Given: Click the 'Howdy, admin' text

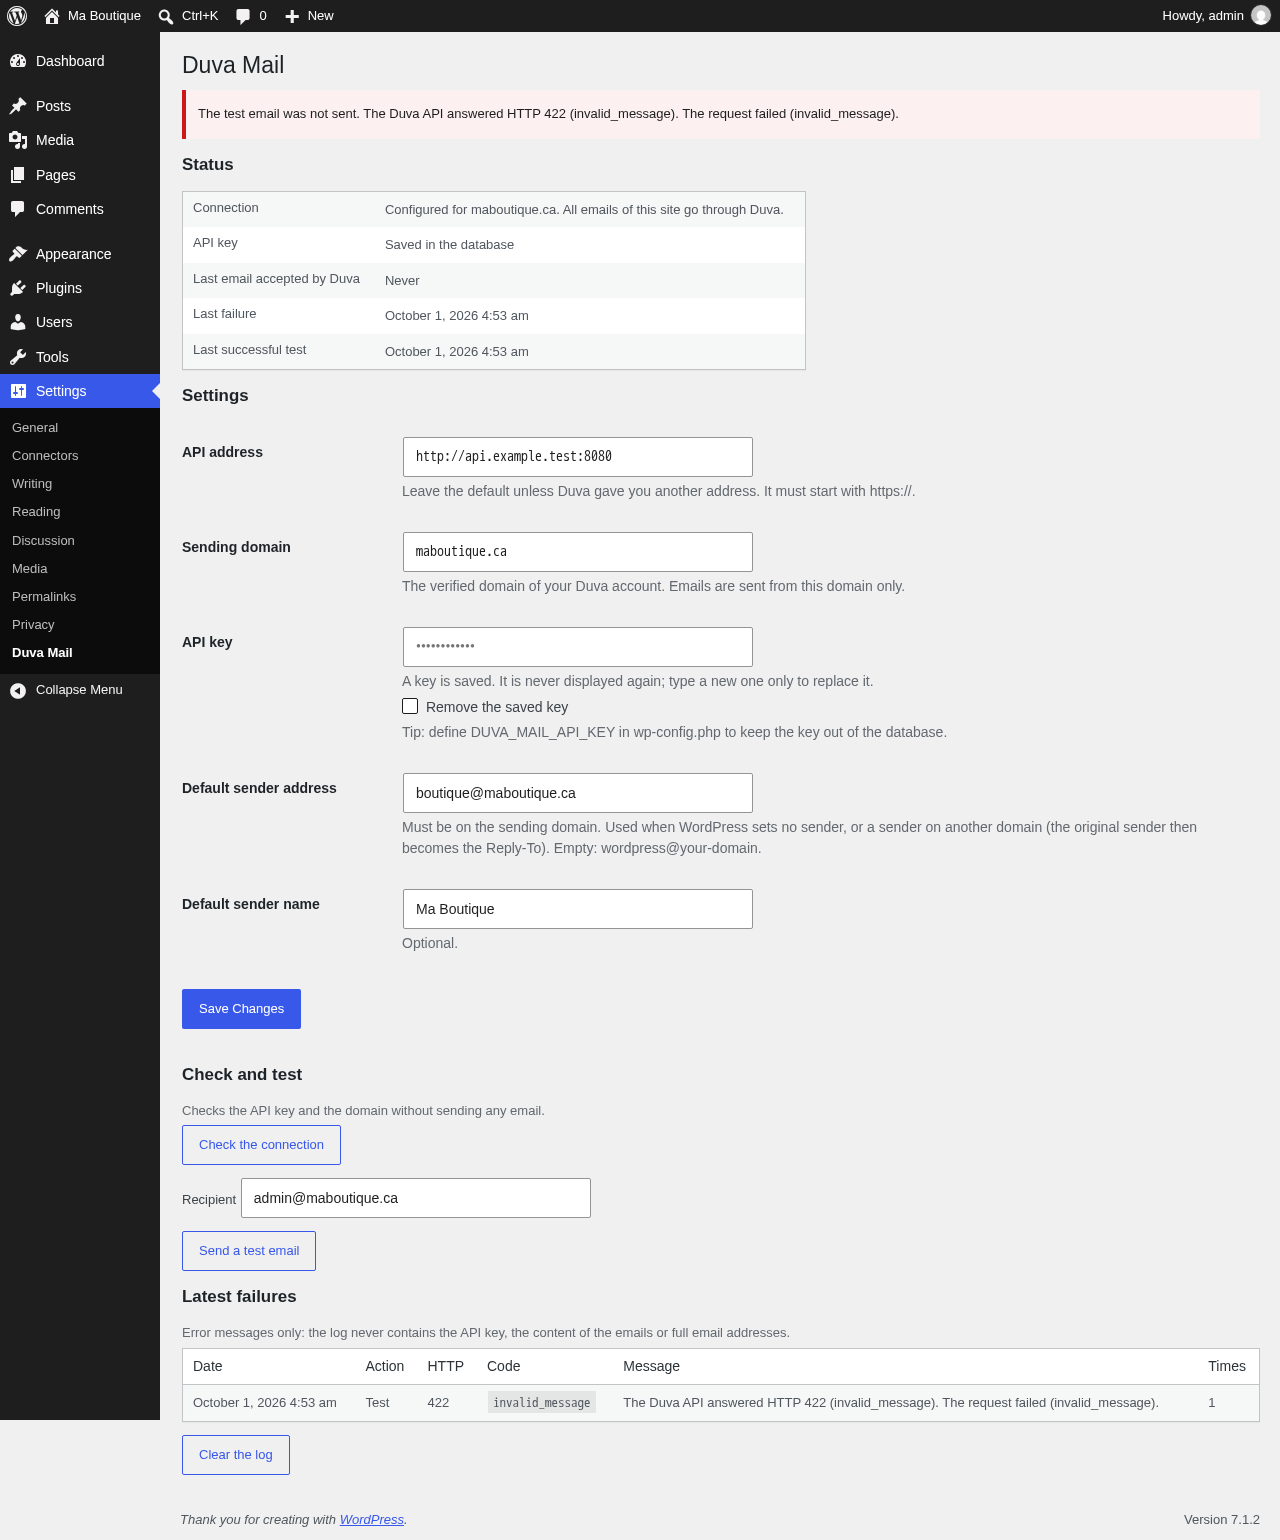Looking at the screenshot, I should [x=1203, y=15].
